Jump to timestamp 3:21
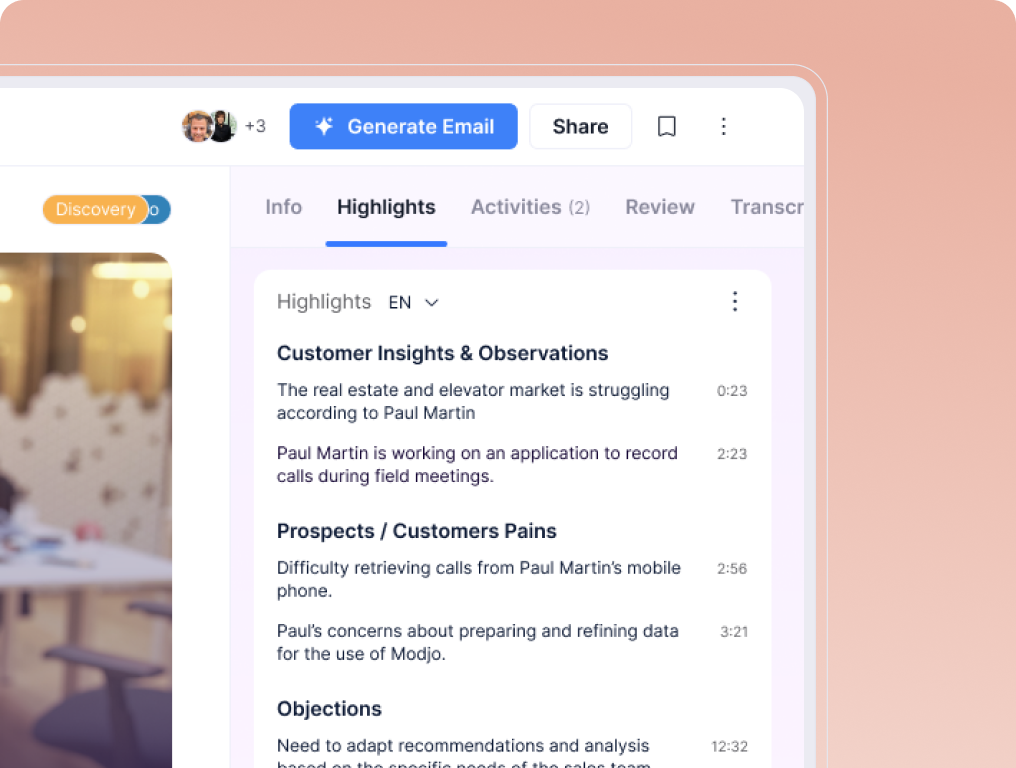This screenshot has height=768, width=1016. [733, 631]
